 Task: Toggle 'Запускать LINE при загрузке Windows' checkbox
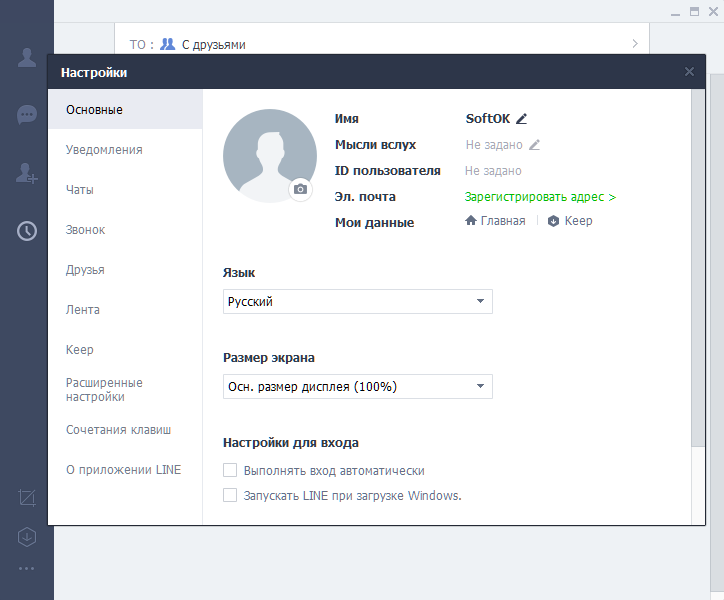pos(230,495)
